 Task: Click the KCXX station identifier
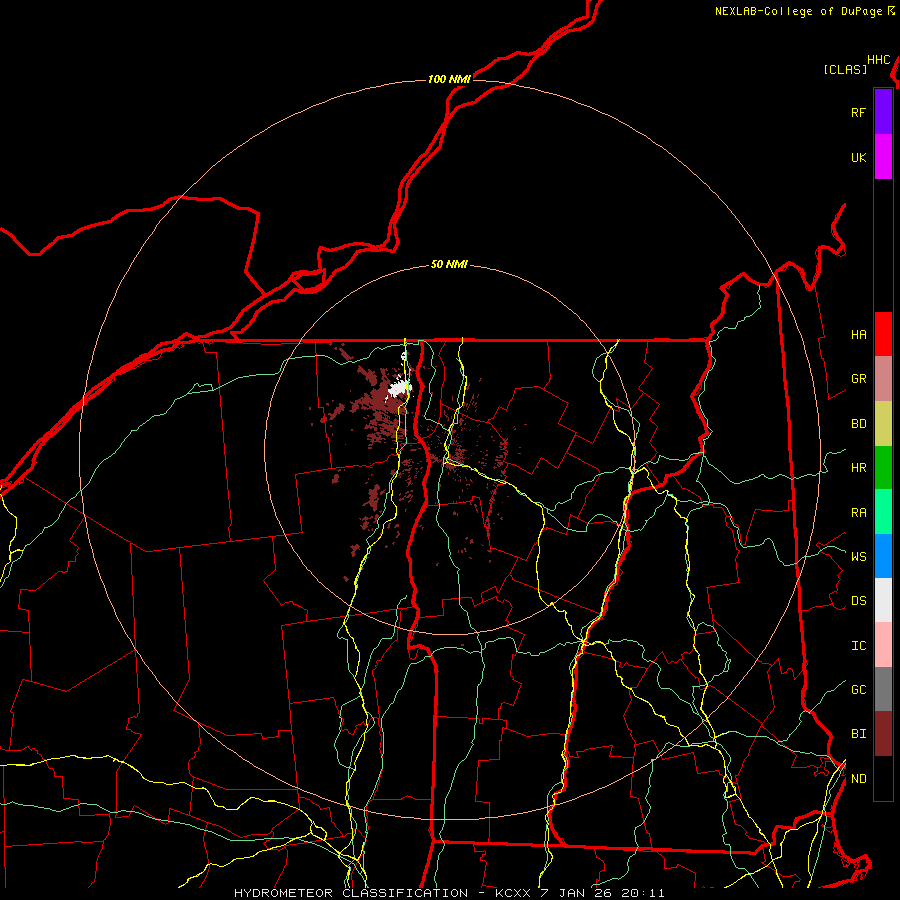pos(513,893)
